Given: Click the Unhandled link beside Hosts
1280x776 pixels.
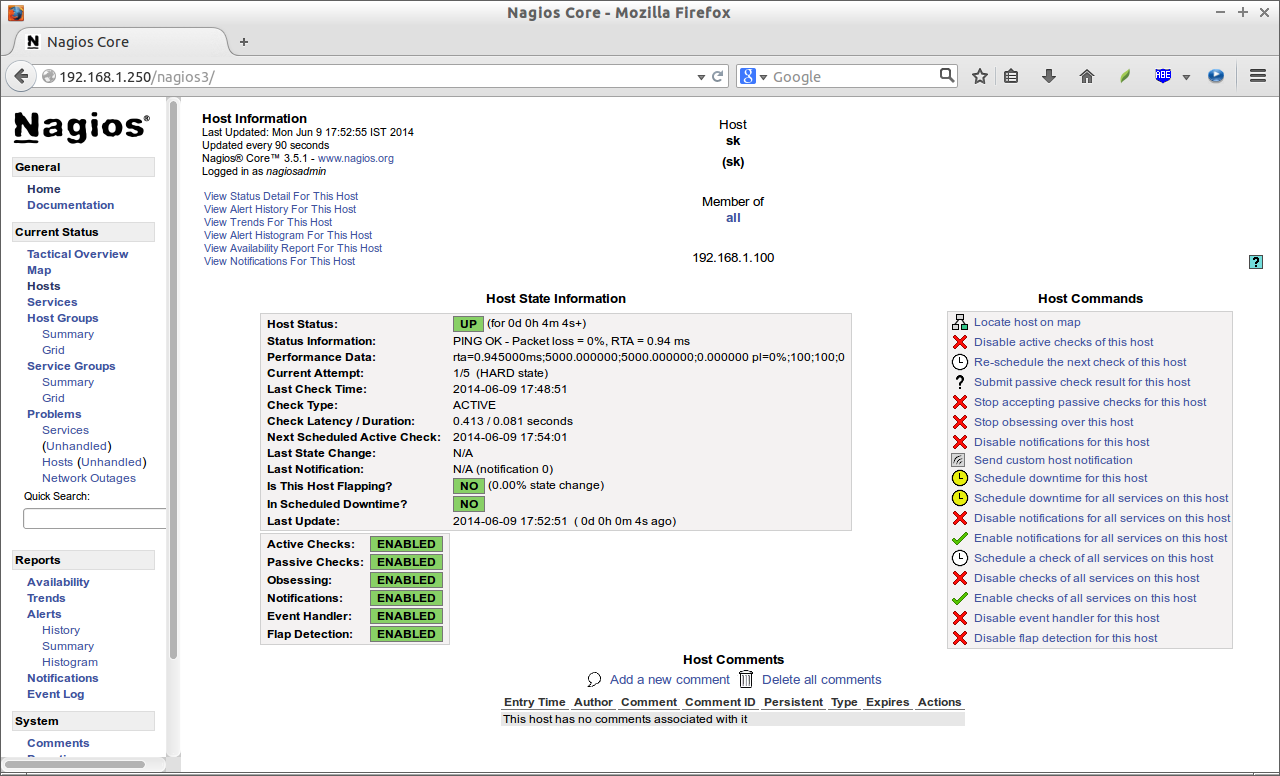Looking at the screenshot, I should [111, 462].
